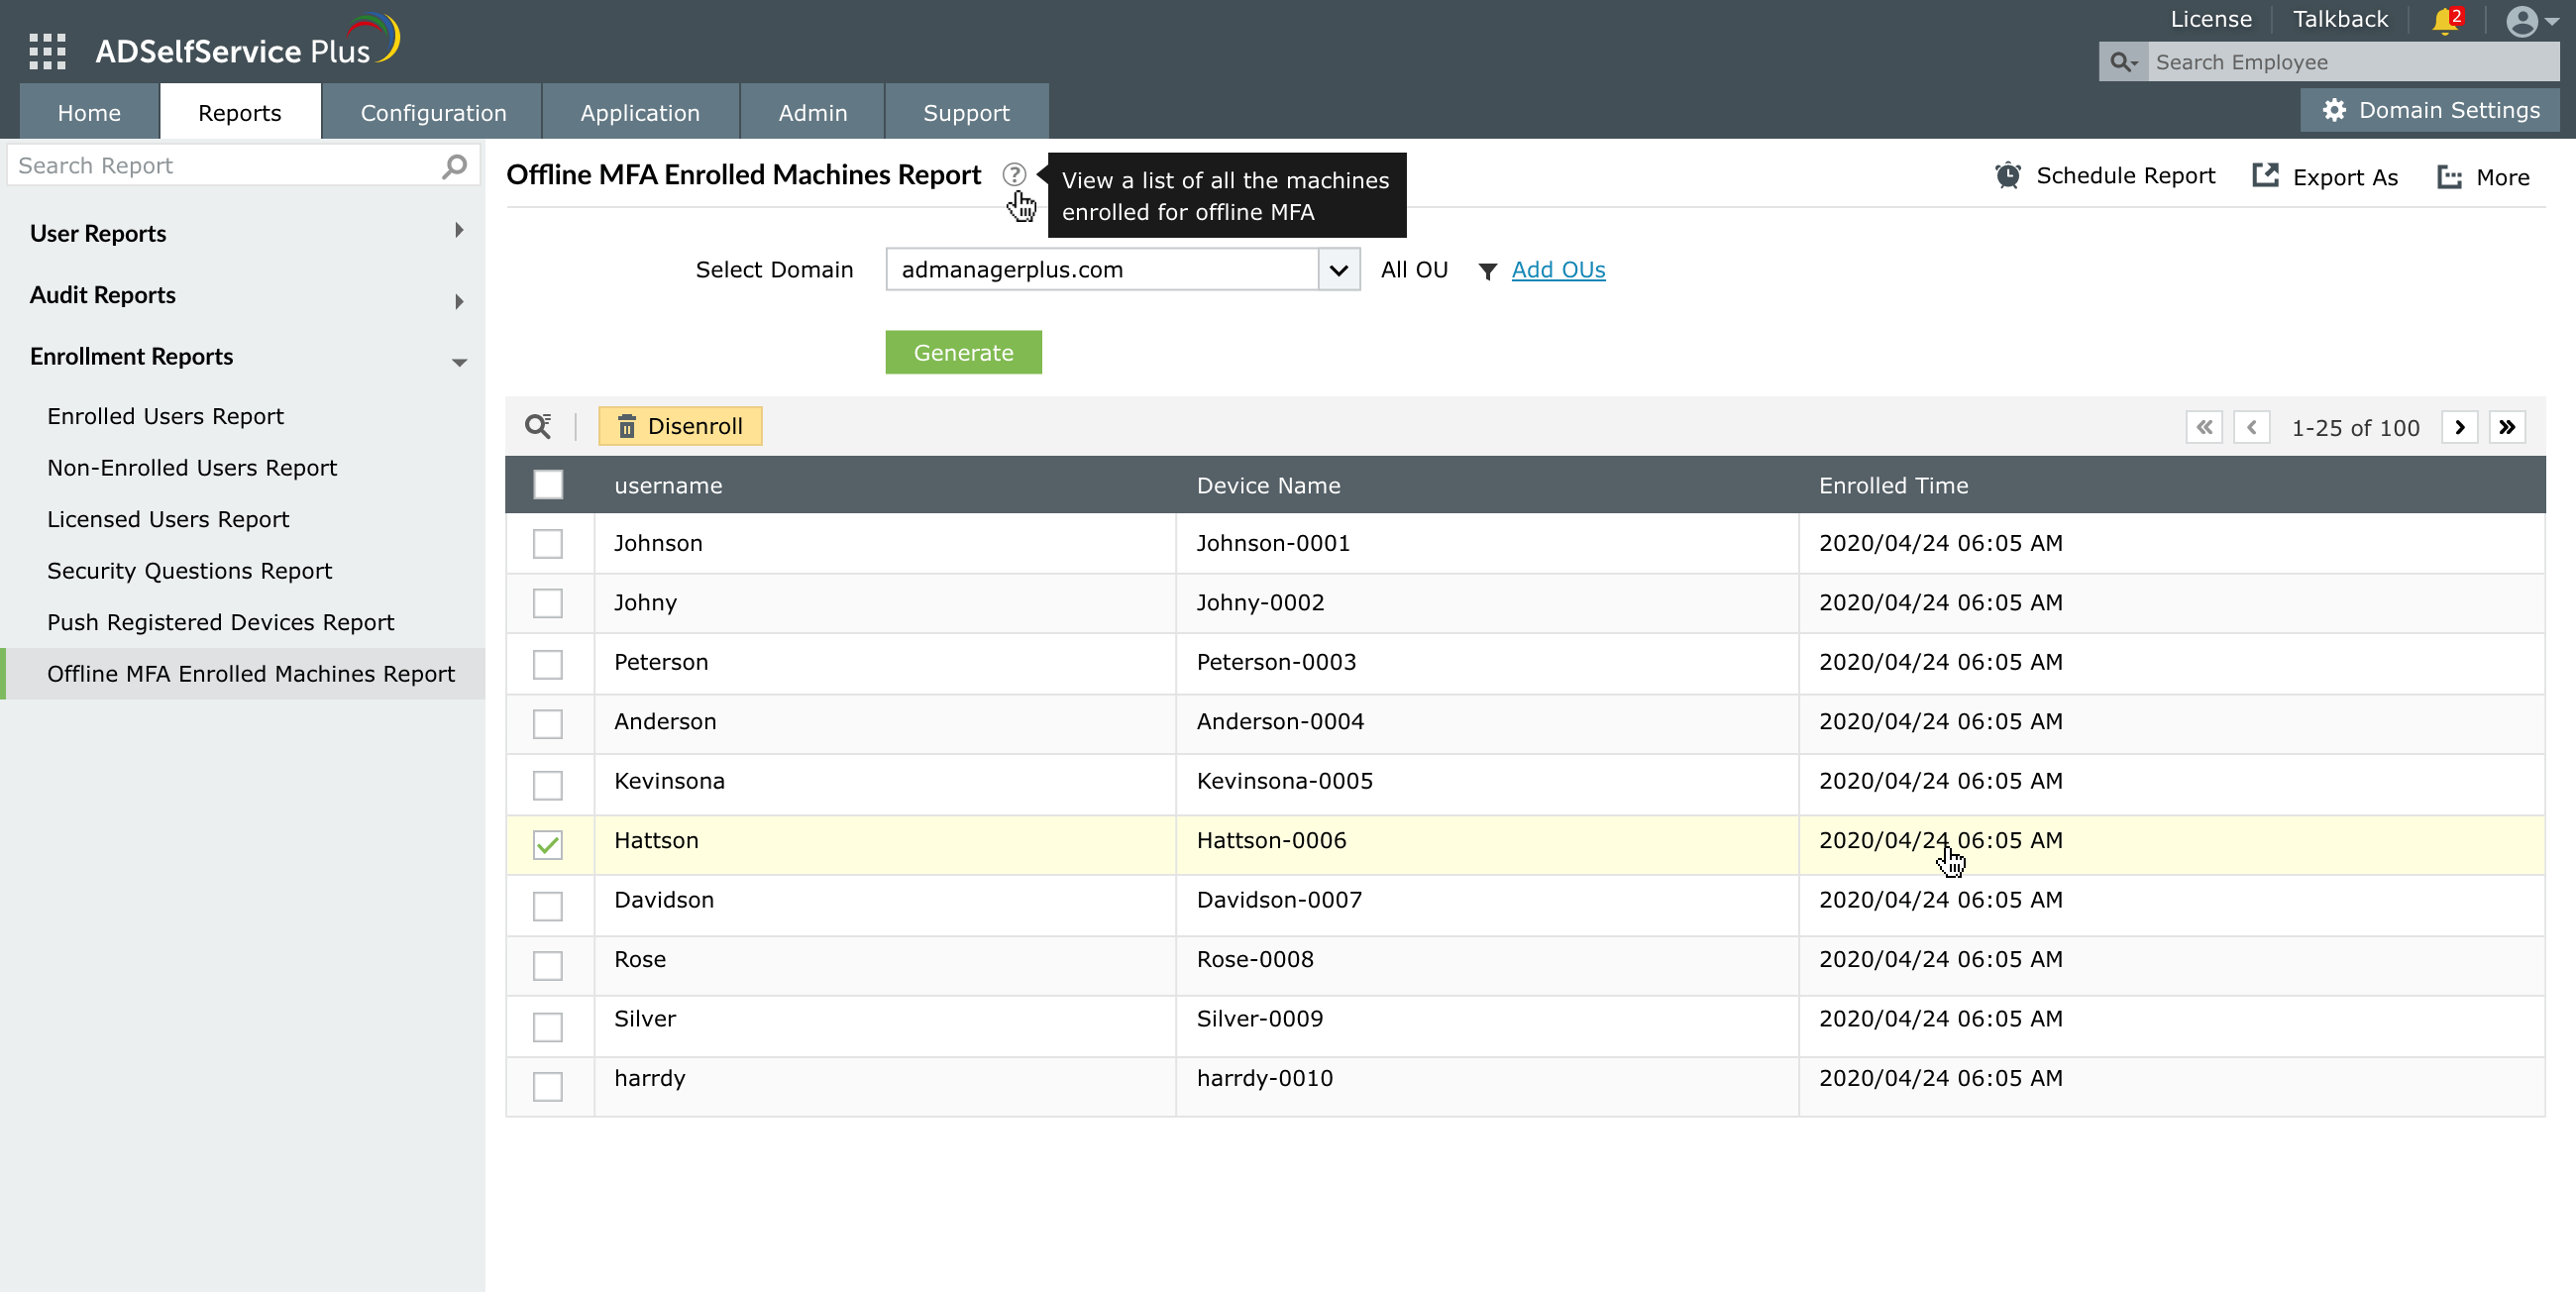2576x1292 pixels.
Task: Open the Admin tab
Action: [x=812, y=112]
